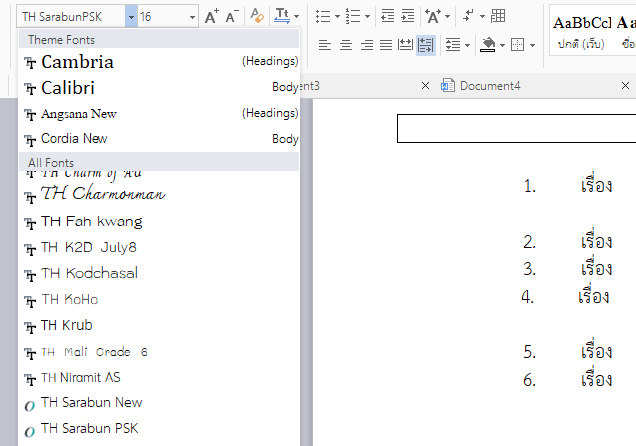636x446 pixels.
Task: Click the font size box showing 16
Action: [163, 17]
